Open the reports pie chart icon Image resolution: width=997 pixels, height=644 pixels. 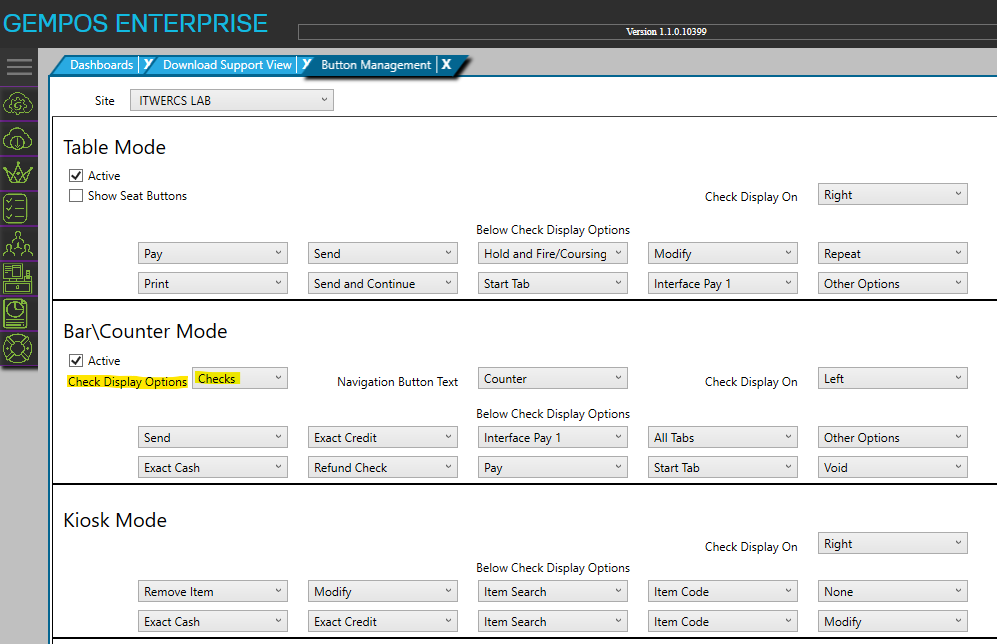(x=20, y=313)
